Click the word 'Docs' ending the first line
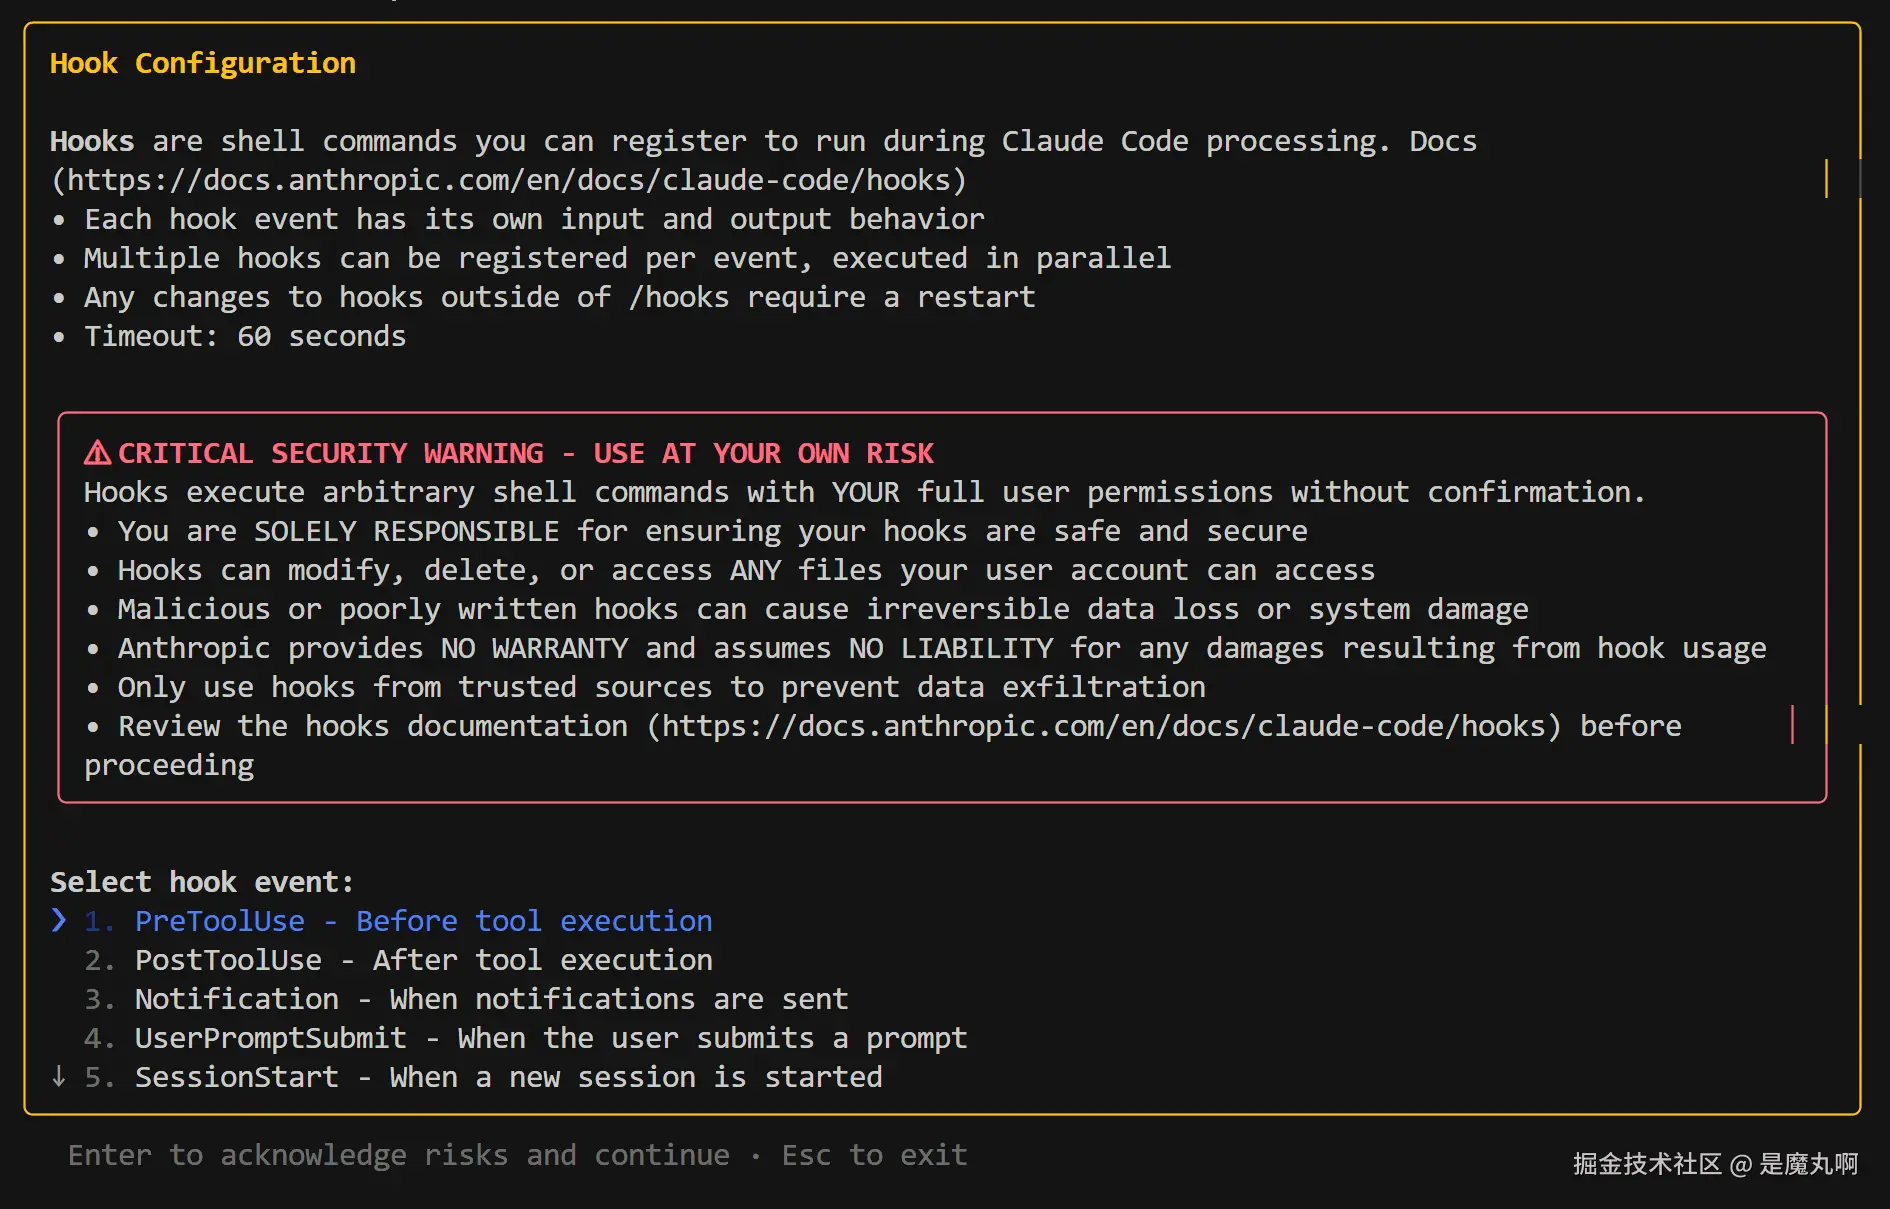This screenshot has width=1890, height=1209. pyautogui.click(x=1442, y=141)
